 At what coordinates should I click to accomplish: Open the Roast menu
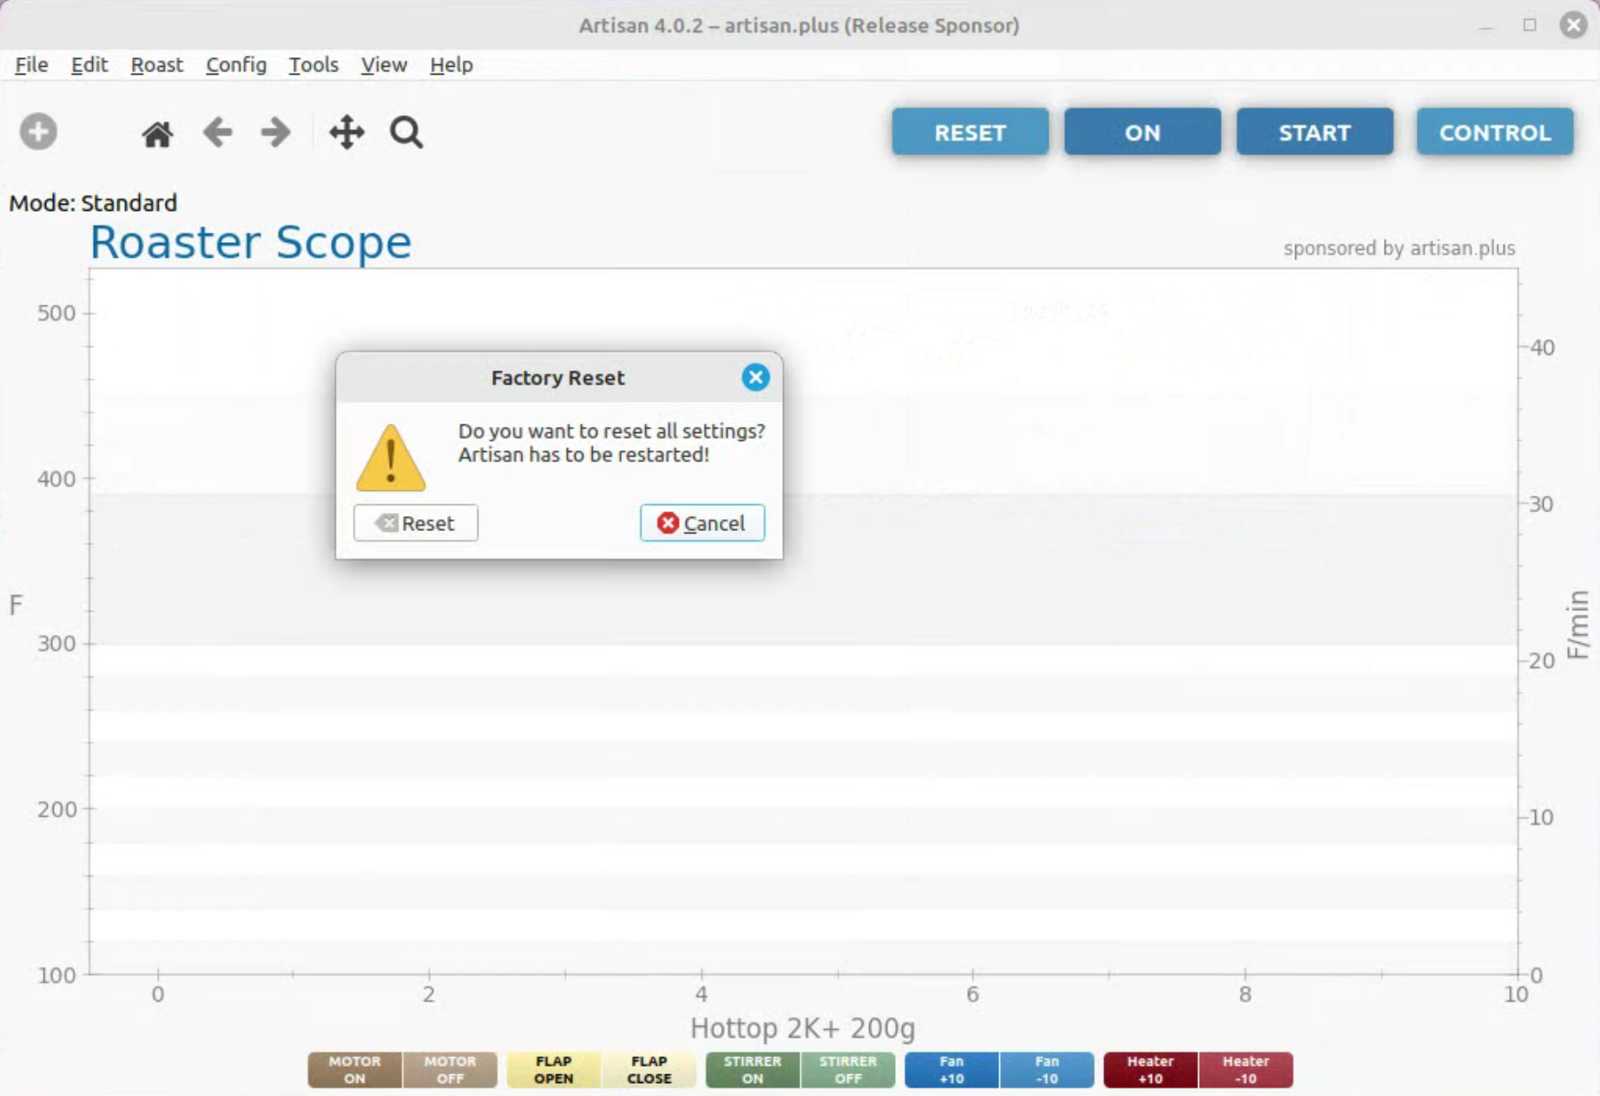[157, 65]
